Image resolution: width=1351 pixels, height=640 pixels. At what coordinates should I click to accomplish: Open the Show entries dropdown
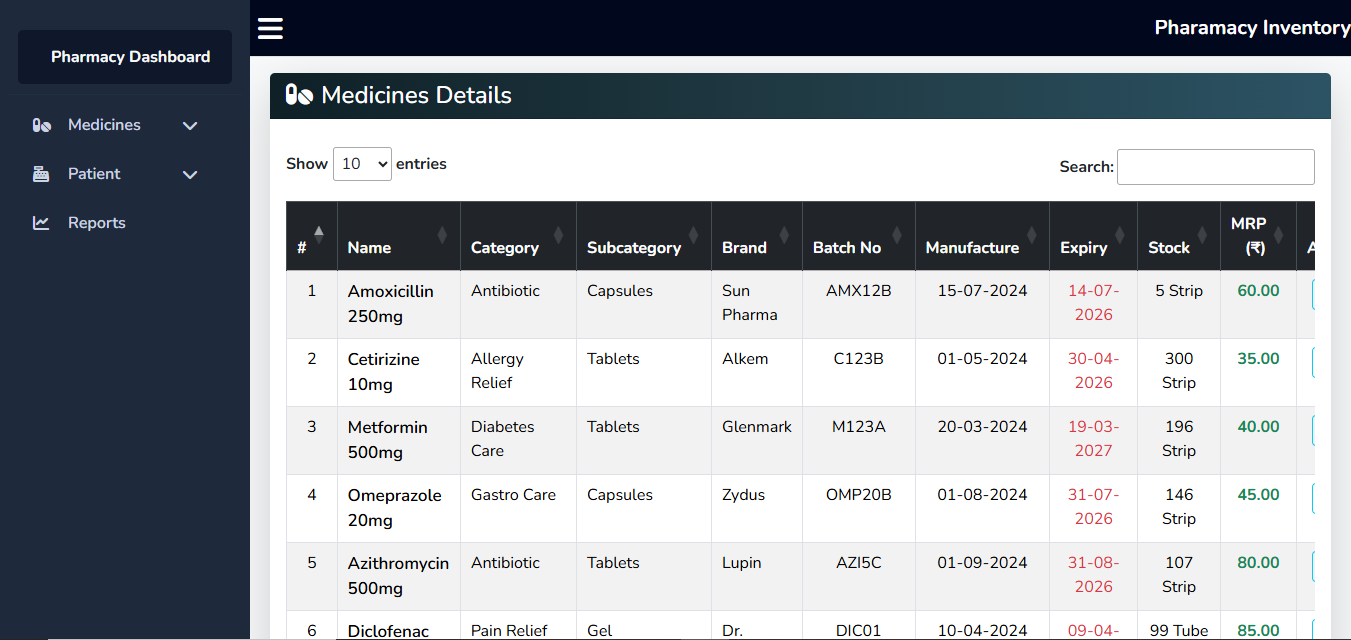pos(362,164)
